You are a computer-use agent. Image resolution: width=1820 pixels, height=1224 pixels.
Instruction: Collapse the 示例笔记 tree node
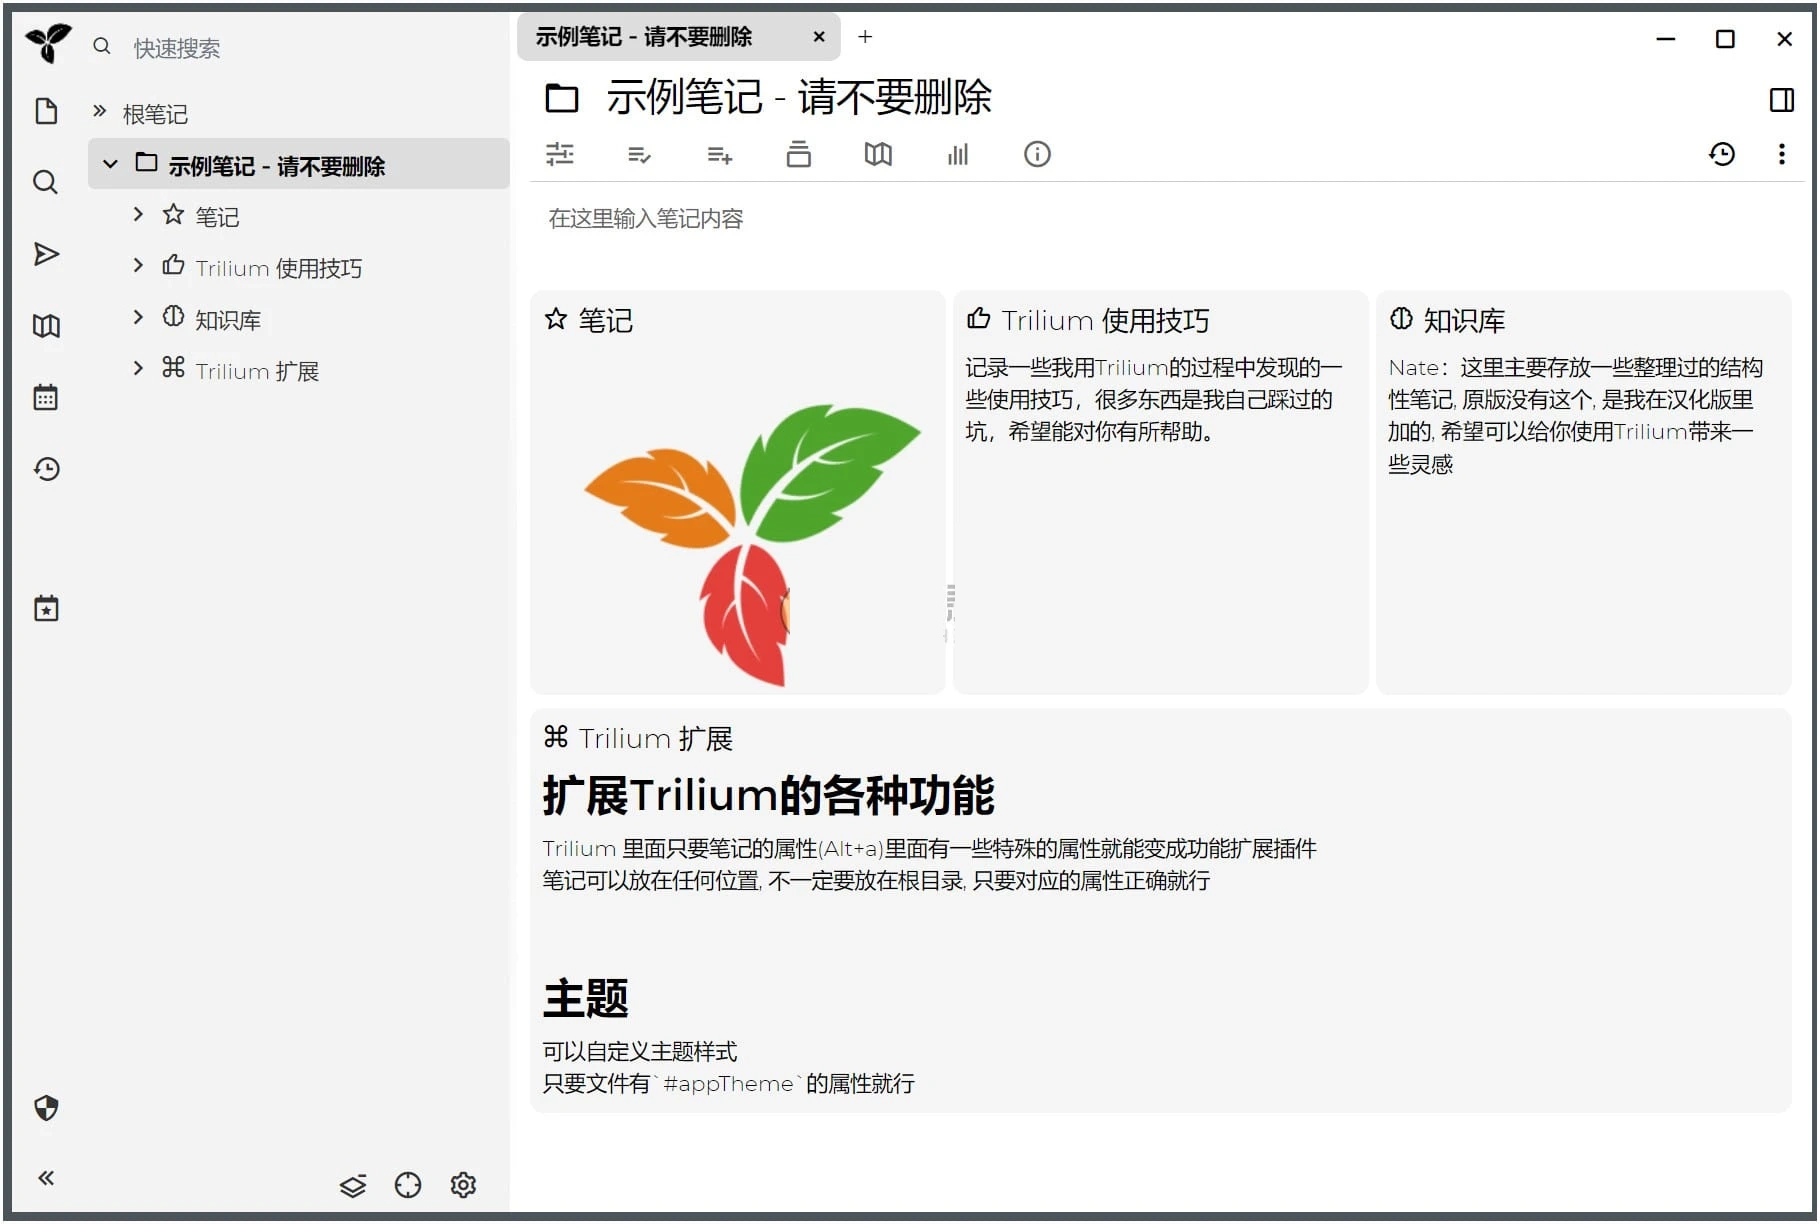(x=110, y=164)
